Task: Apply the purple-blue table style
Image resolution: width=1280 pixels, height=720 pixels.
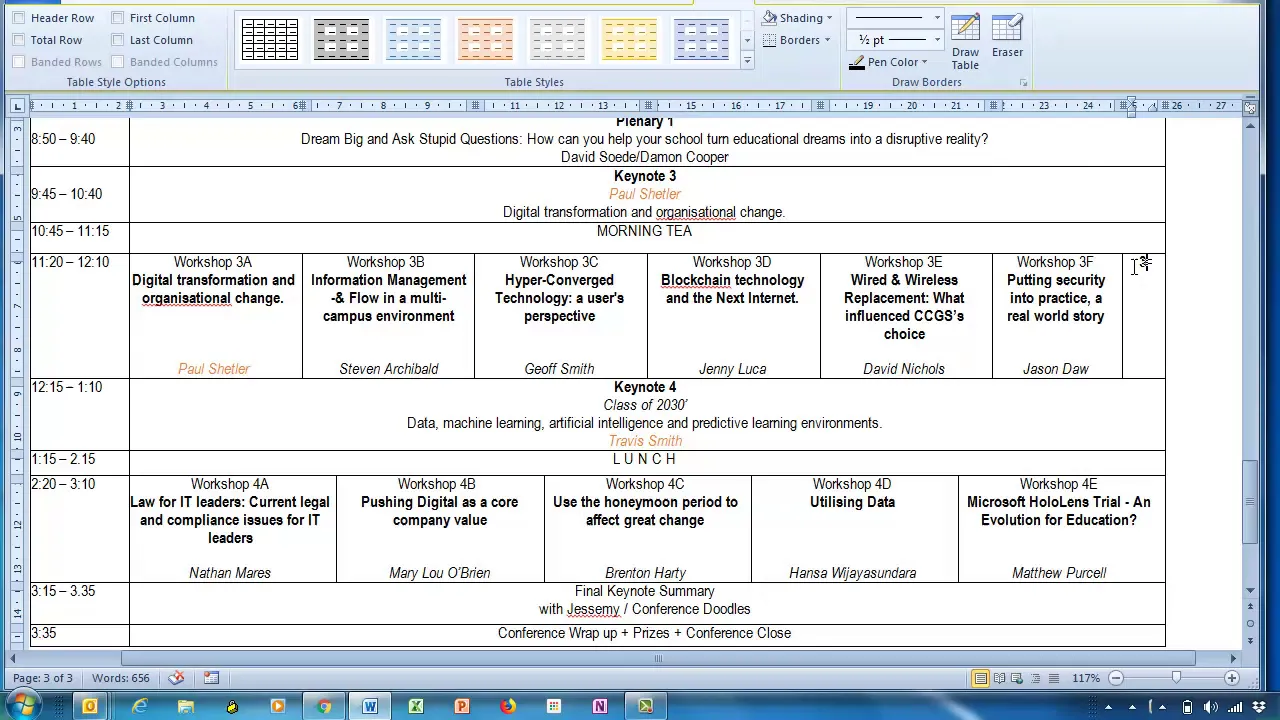Action: [x=702, y=40]
